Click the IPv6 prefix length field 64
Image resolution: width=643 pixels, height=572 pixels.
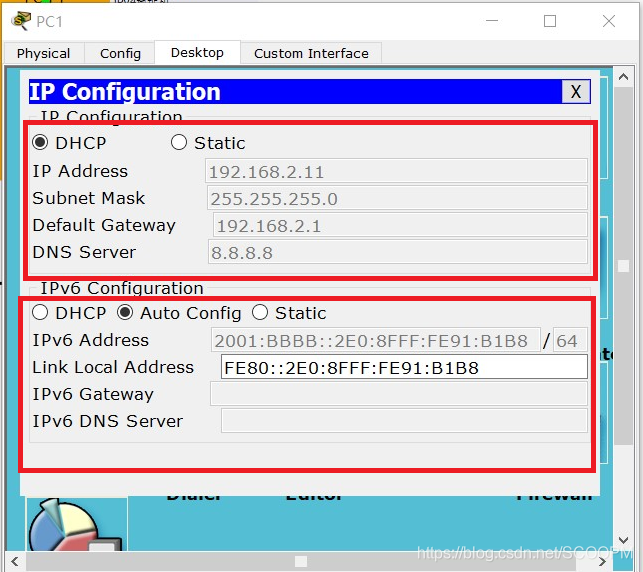point(570,340)
